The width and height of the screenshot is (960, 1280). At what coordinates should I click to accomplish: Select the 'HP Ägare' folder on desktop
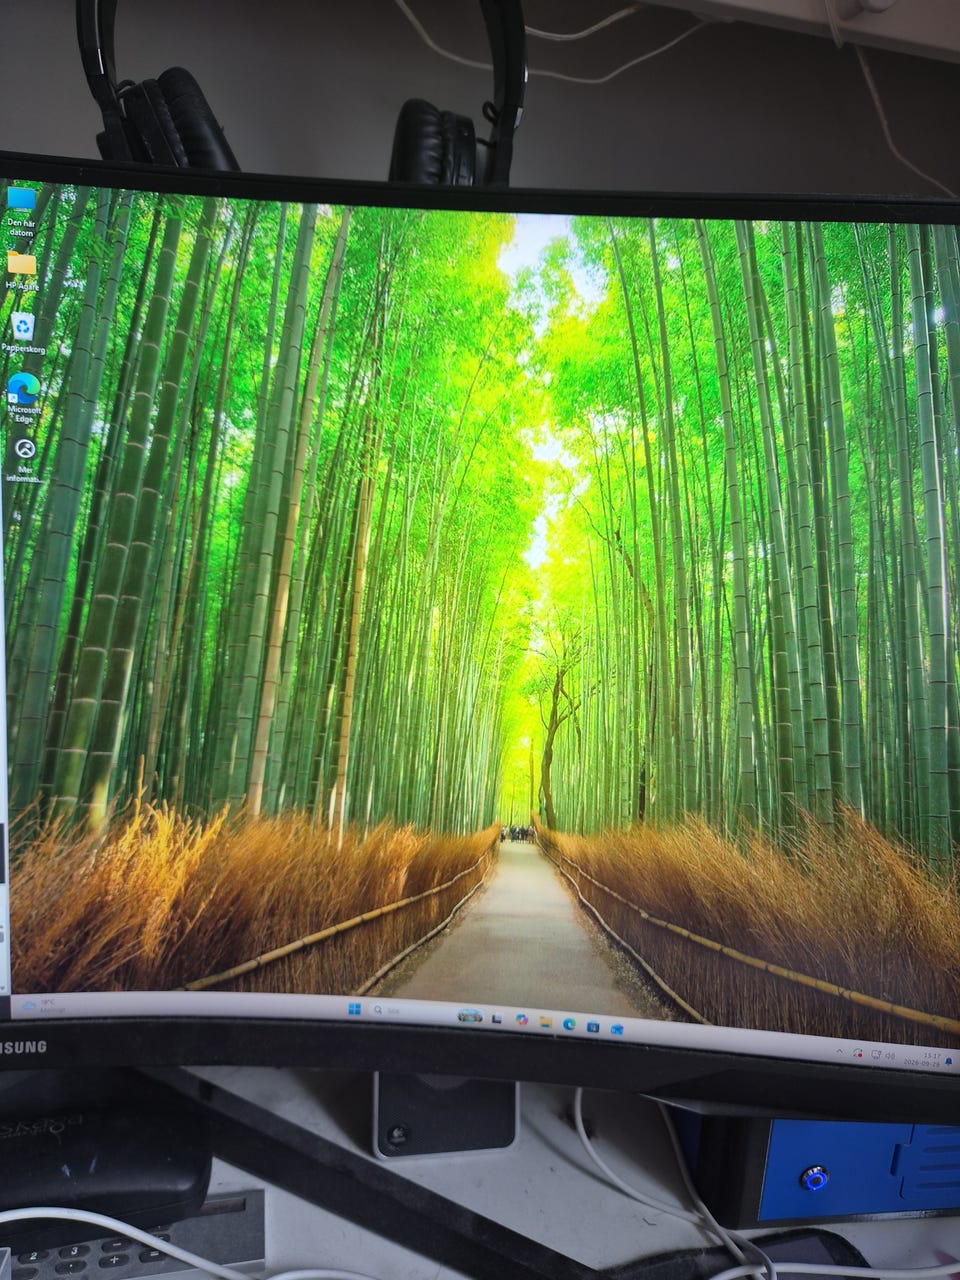click(x=21, y=270)
